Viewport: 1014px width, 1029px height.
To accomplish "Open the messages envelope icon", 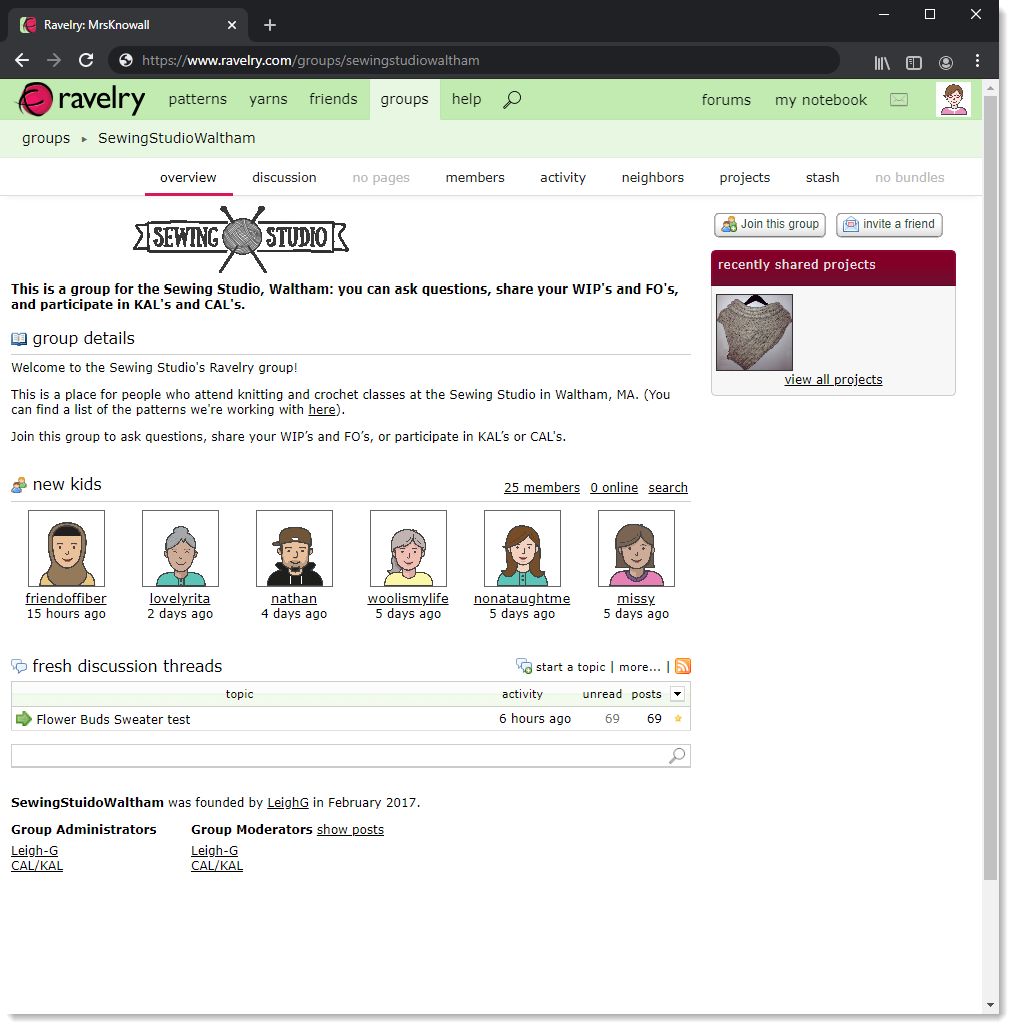I will 898,100.
